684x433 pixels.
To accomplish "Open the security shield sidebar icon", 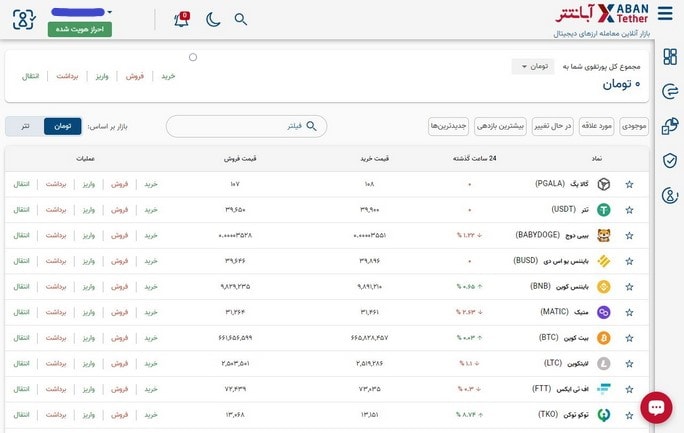I will click(670, 160).
